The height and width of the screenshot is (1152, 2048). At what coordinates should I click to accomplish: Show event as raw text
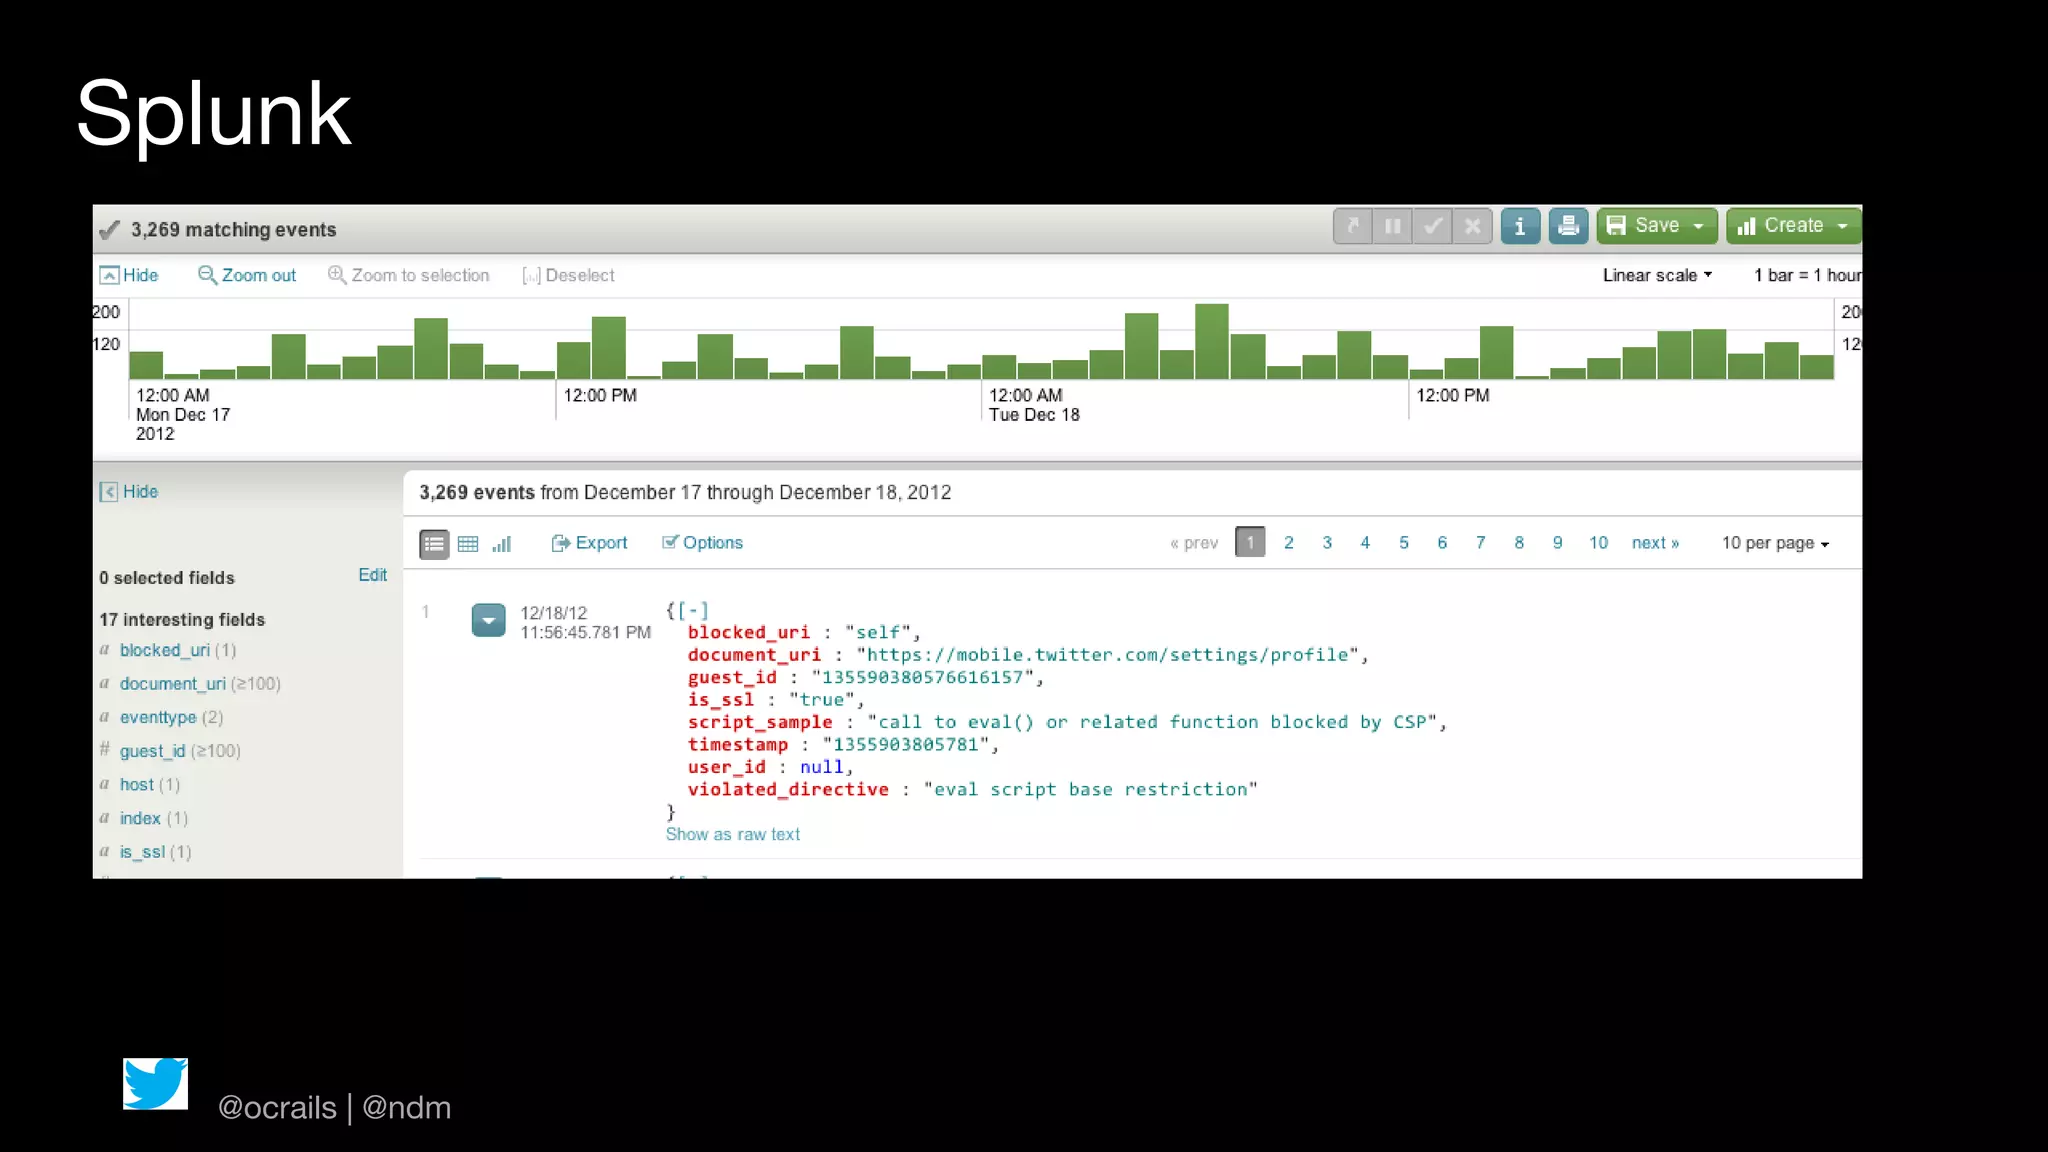(733, 835)
